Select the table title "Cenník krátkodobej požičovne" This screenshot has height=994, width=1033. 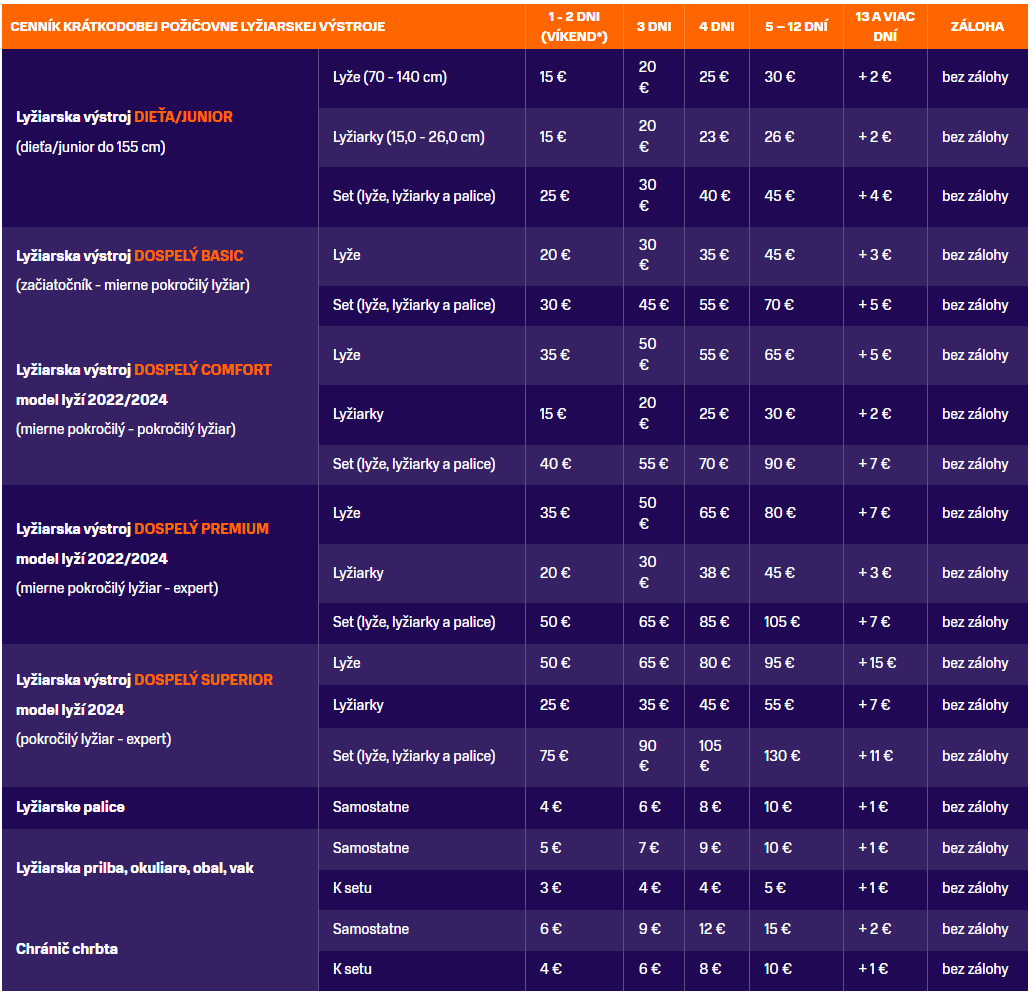[x=197, y=27]
